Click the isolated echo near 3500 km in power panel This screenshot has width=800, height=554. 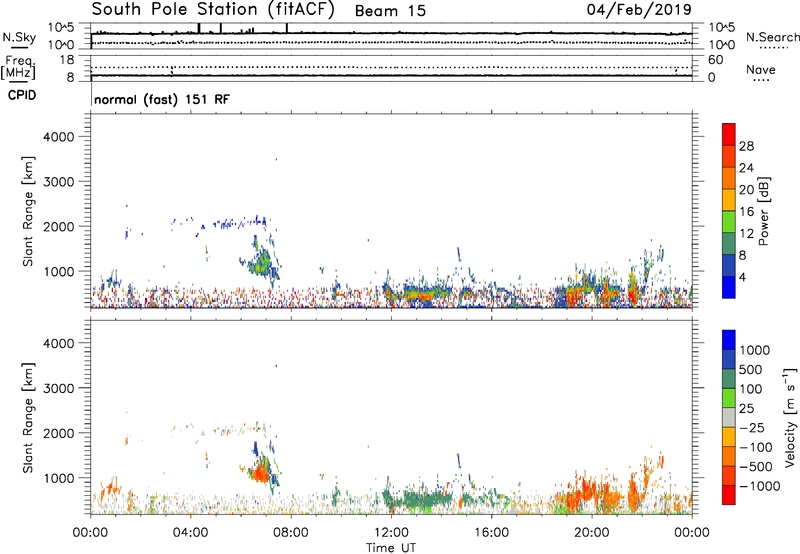coord(276,159)
